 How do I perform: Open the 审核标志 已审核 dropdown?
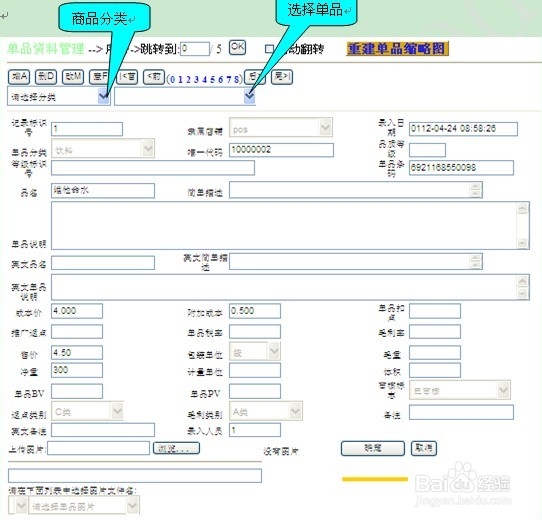(x=460, y=390)
